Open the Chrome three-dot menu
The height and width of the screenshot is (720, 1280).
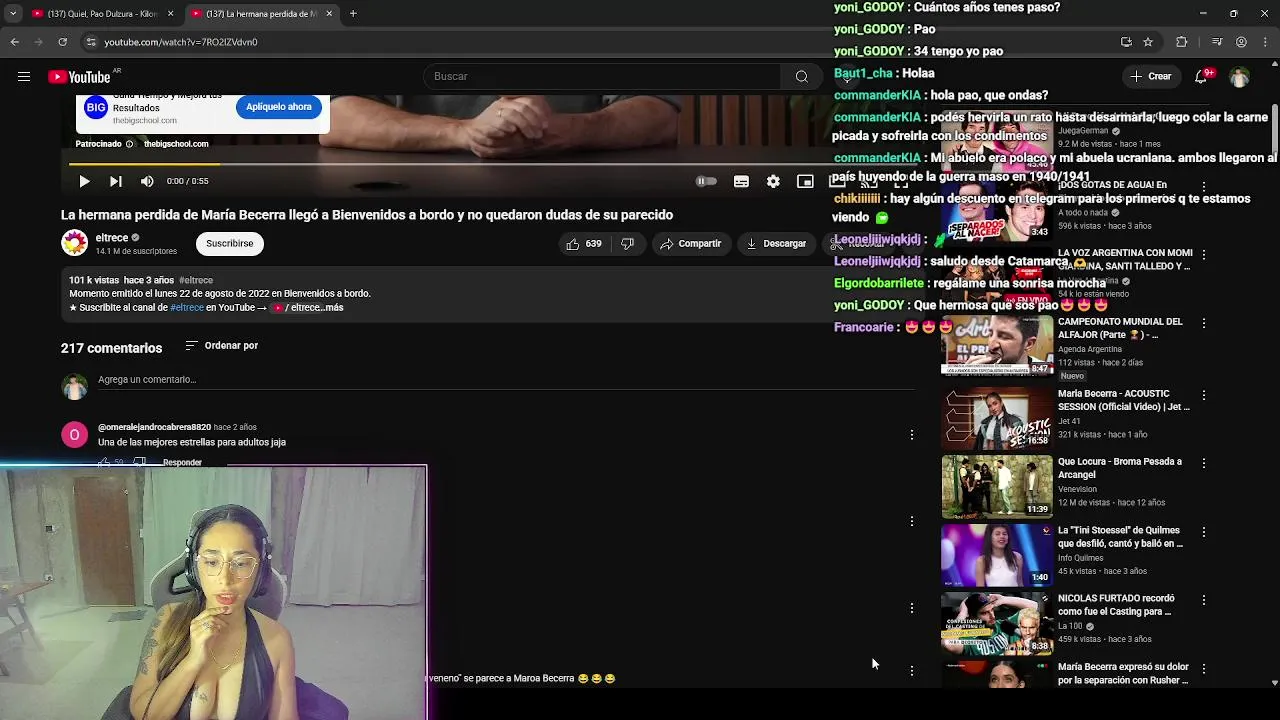1265,42
